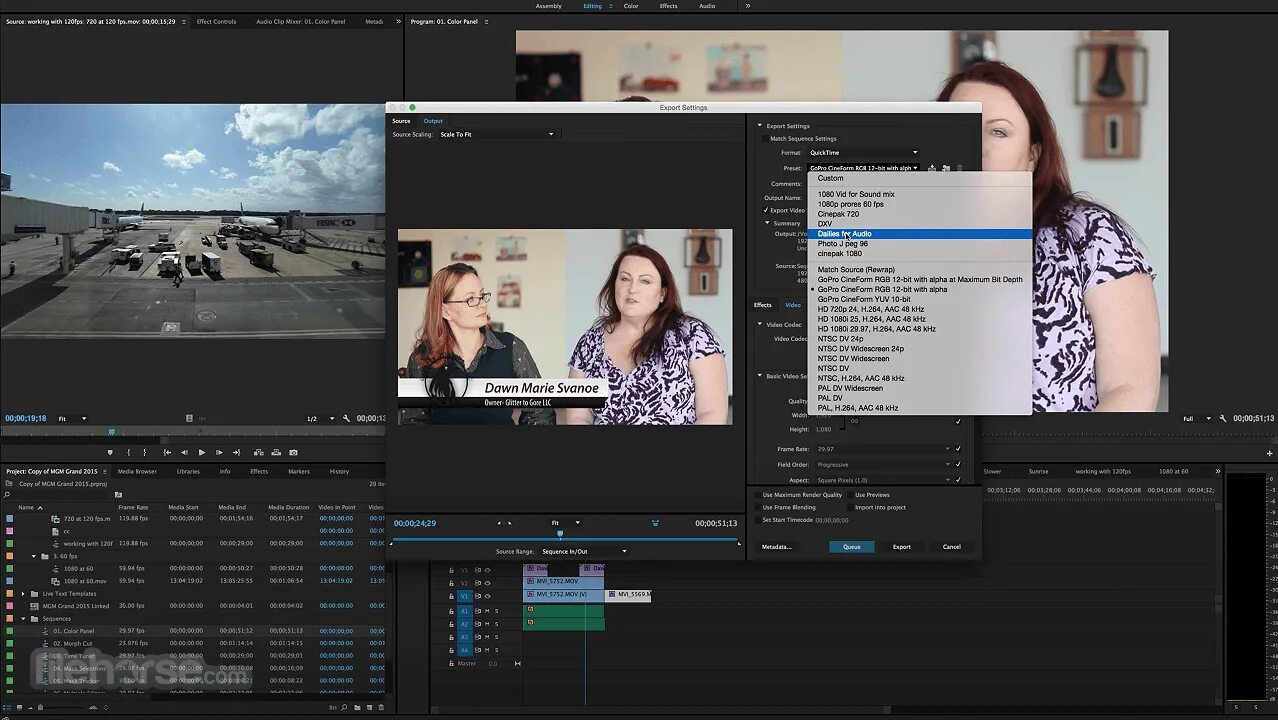Collapse the Sequences bin
The height and width of the screenshot is (720, 1278).
(x=23, y=619)
